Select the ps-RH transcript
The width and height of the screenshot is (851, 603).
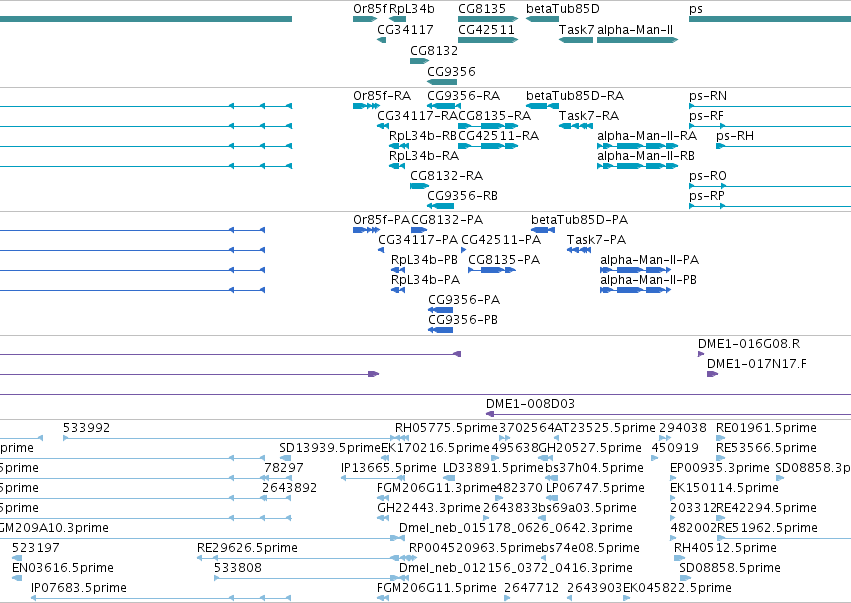(784, 147)
